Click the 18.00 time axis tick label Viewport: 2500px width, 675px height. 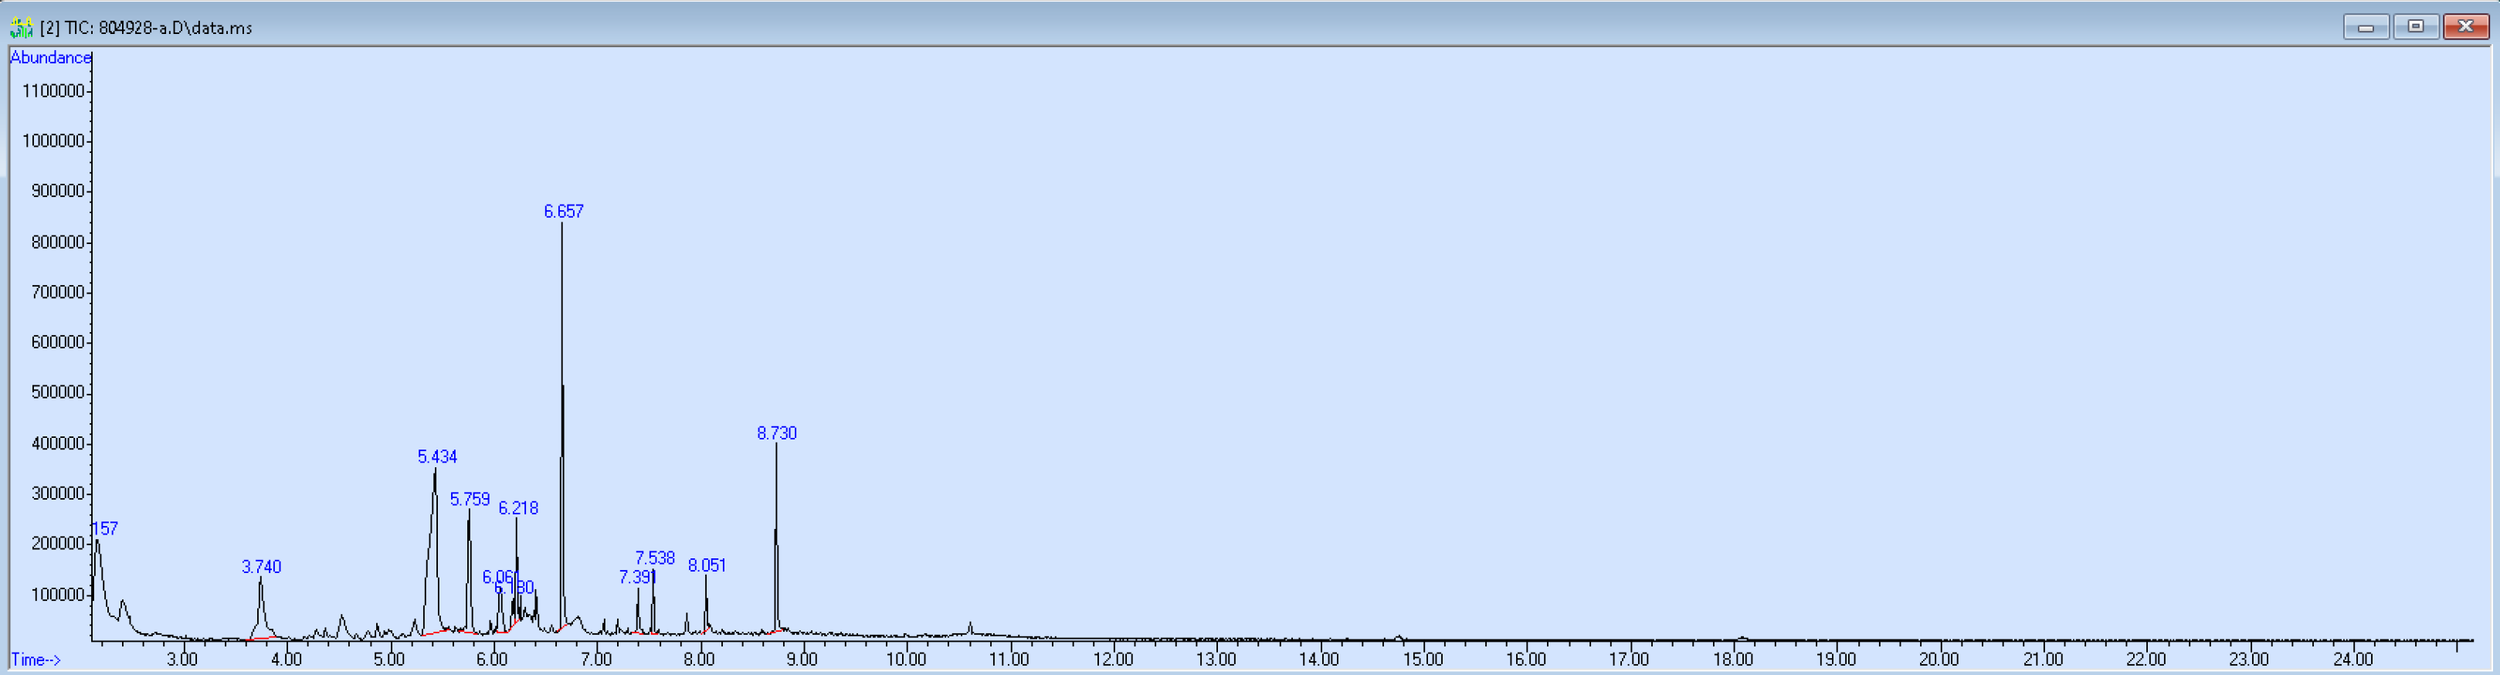[x=1733, y=659]
